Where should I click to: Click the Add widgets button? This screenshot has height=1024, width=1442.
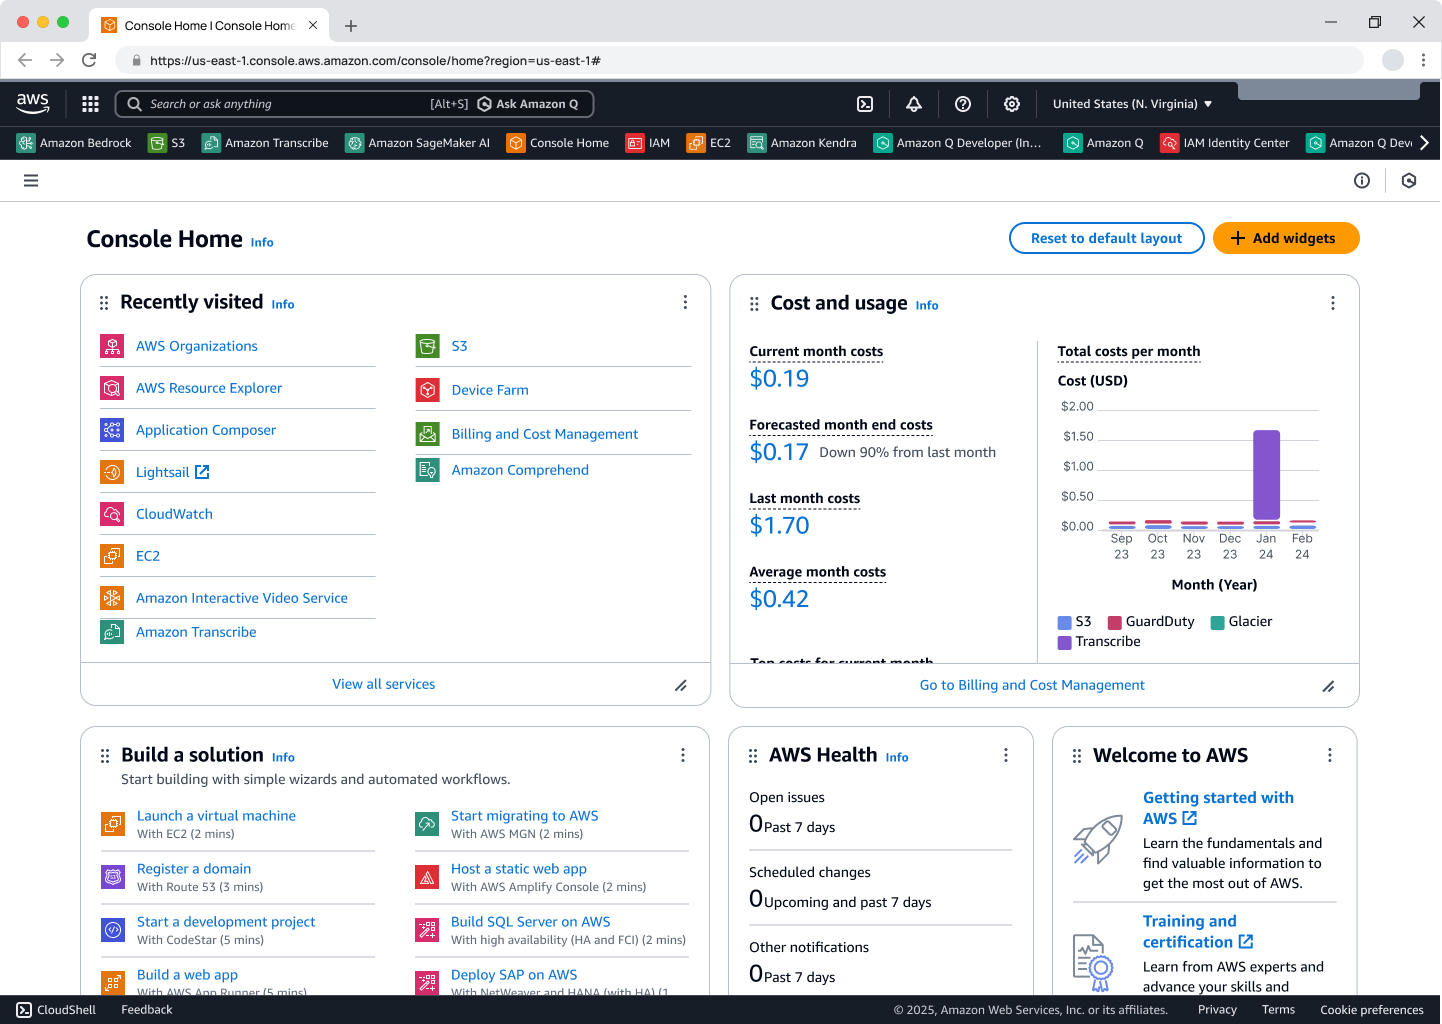[x=1287, y=238]
